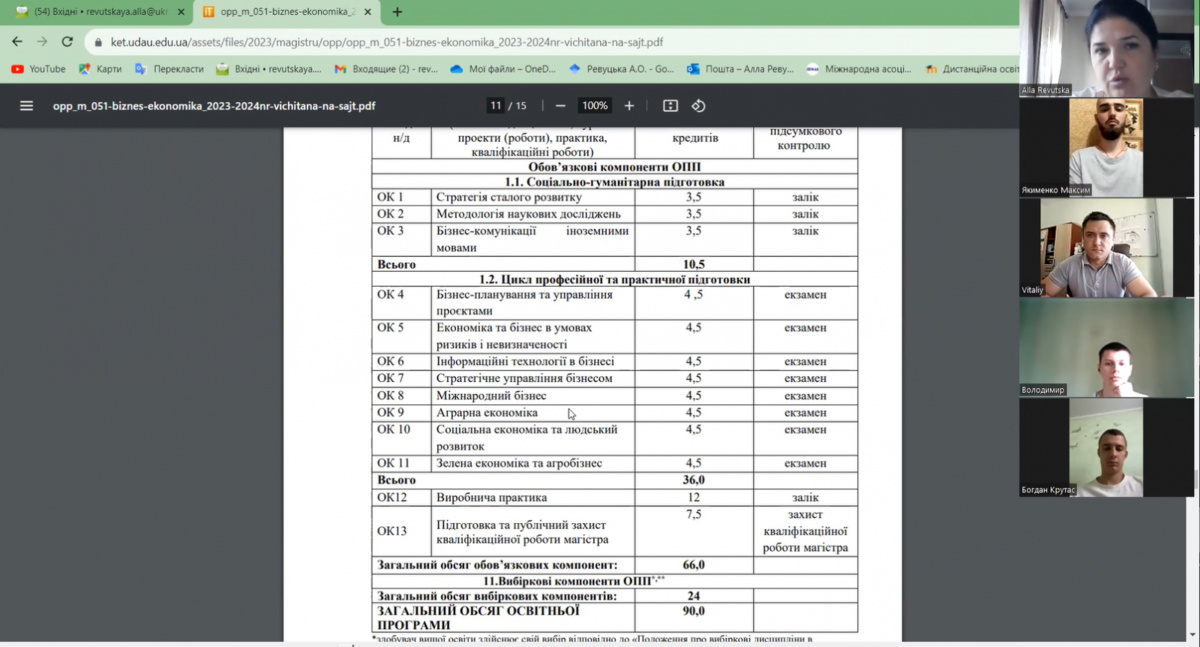
Task: Open the Пошта – Алла Реву bookmark
Action: (740, 69)
